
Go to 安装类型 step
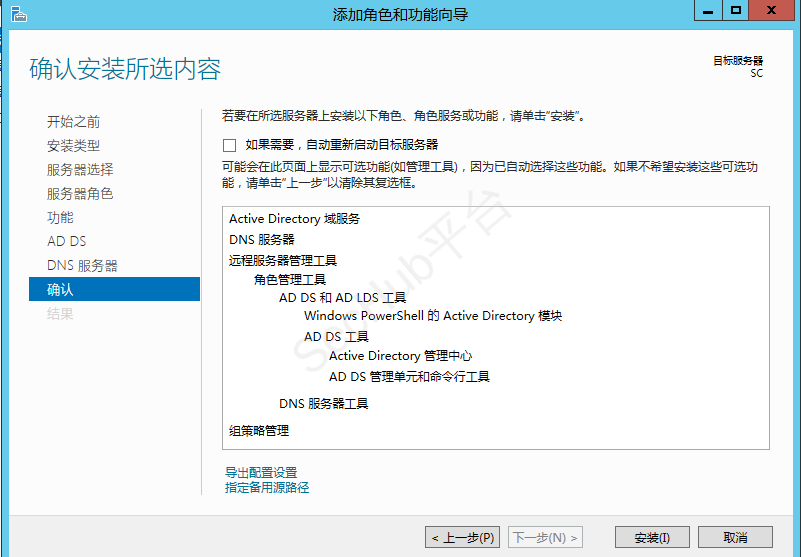tap(74, 146)
